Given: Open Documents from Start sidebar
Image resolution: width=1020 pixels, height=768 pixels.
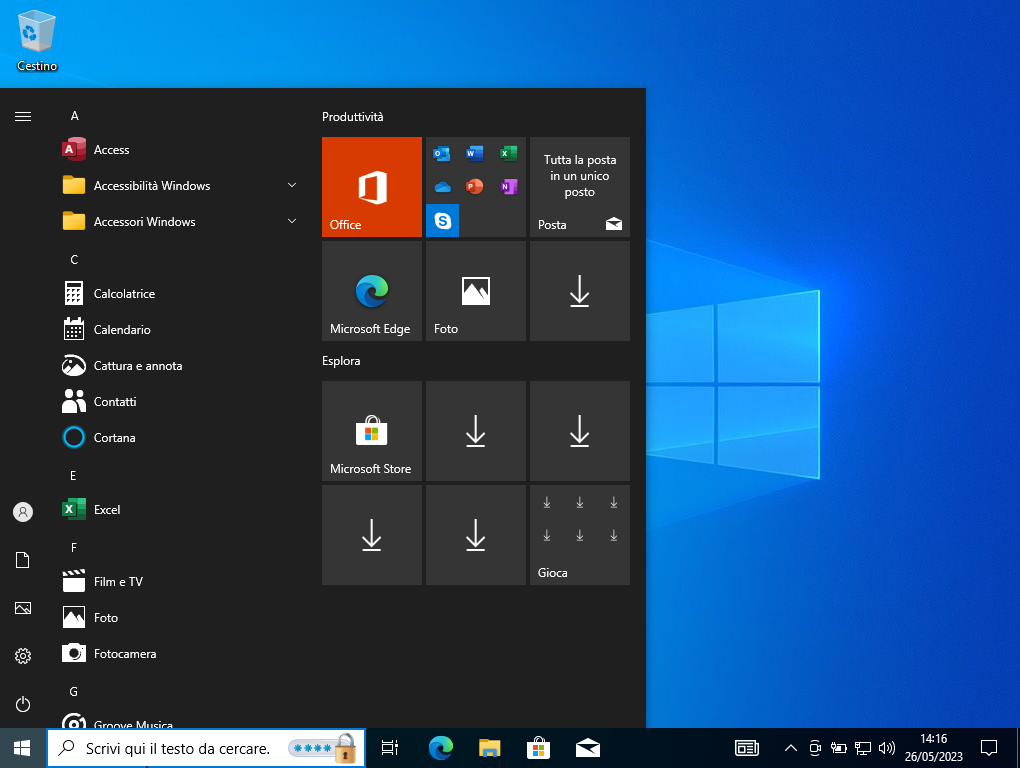Looking at the screenshot, I should [23, 560].
